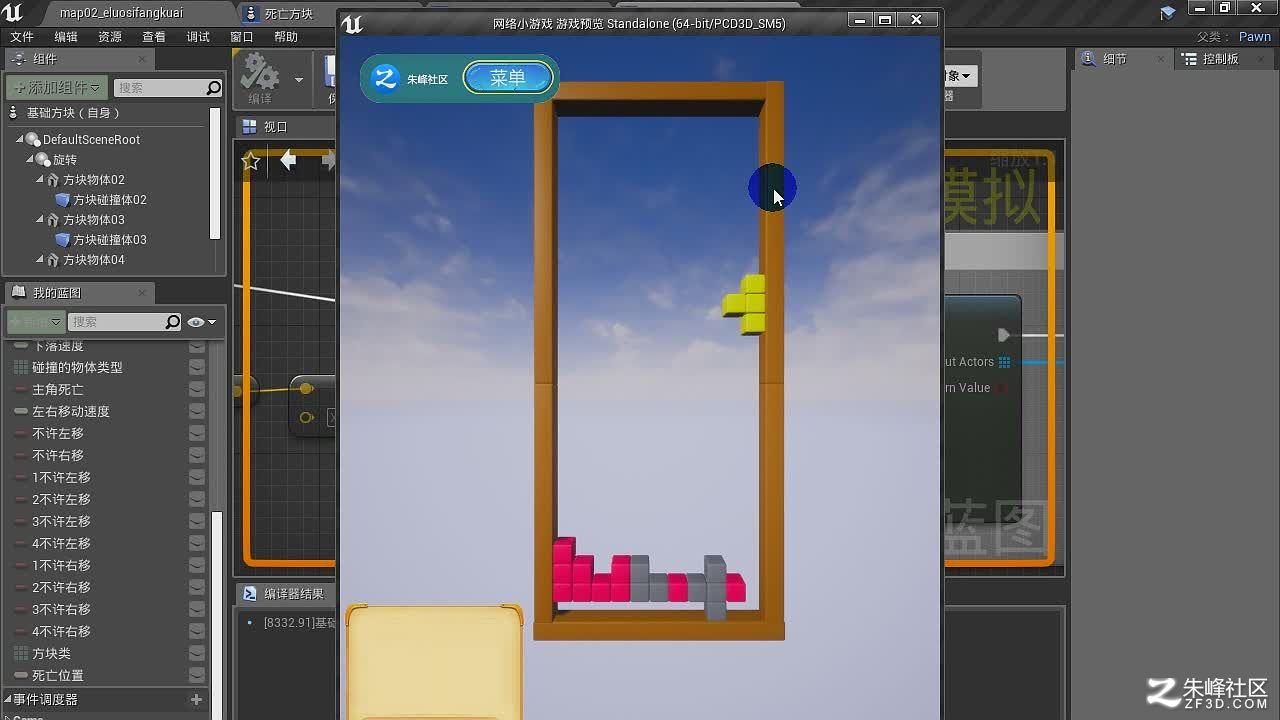This screenshot has width=1280, height=720.
Task: Open the 文件 menu
Action: click(x=22, y=37)
